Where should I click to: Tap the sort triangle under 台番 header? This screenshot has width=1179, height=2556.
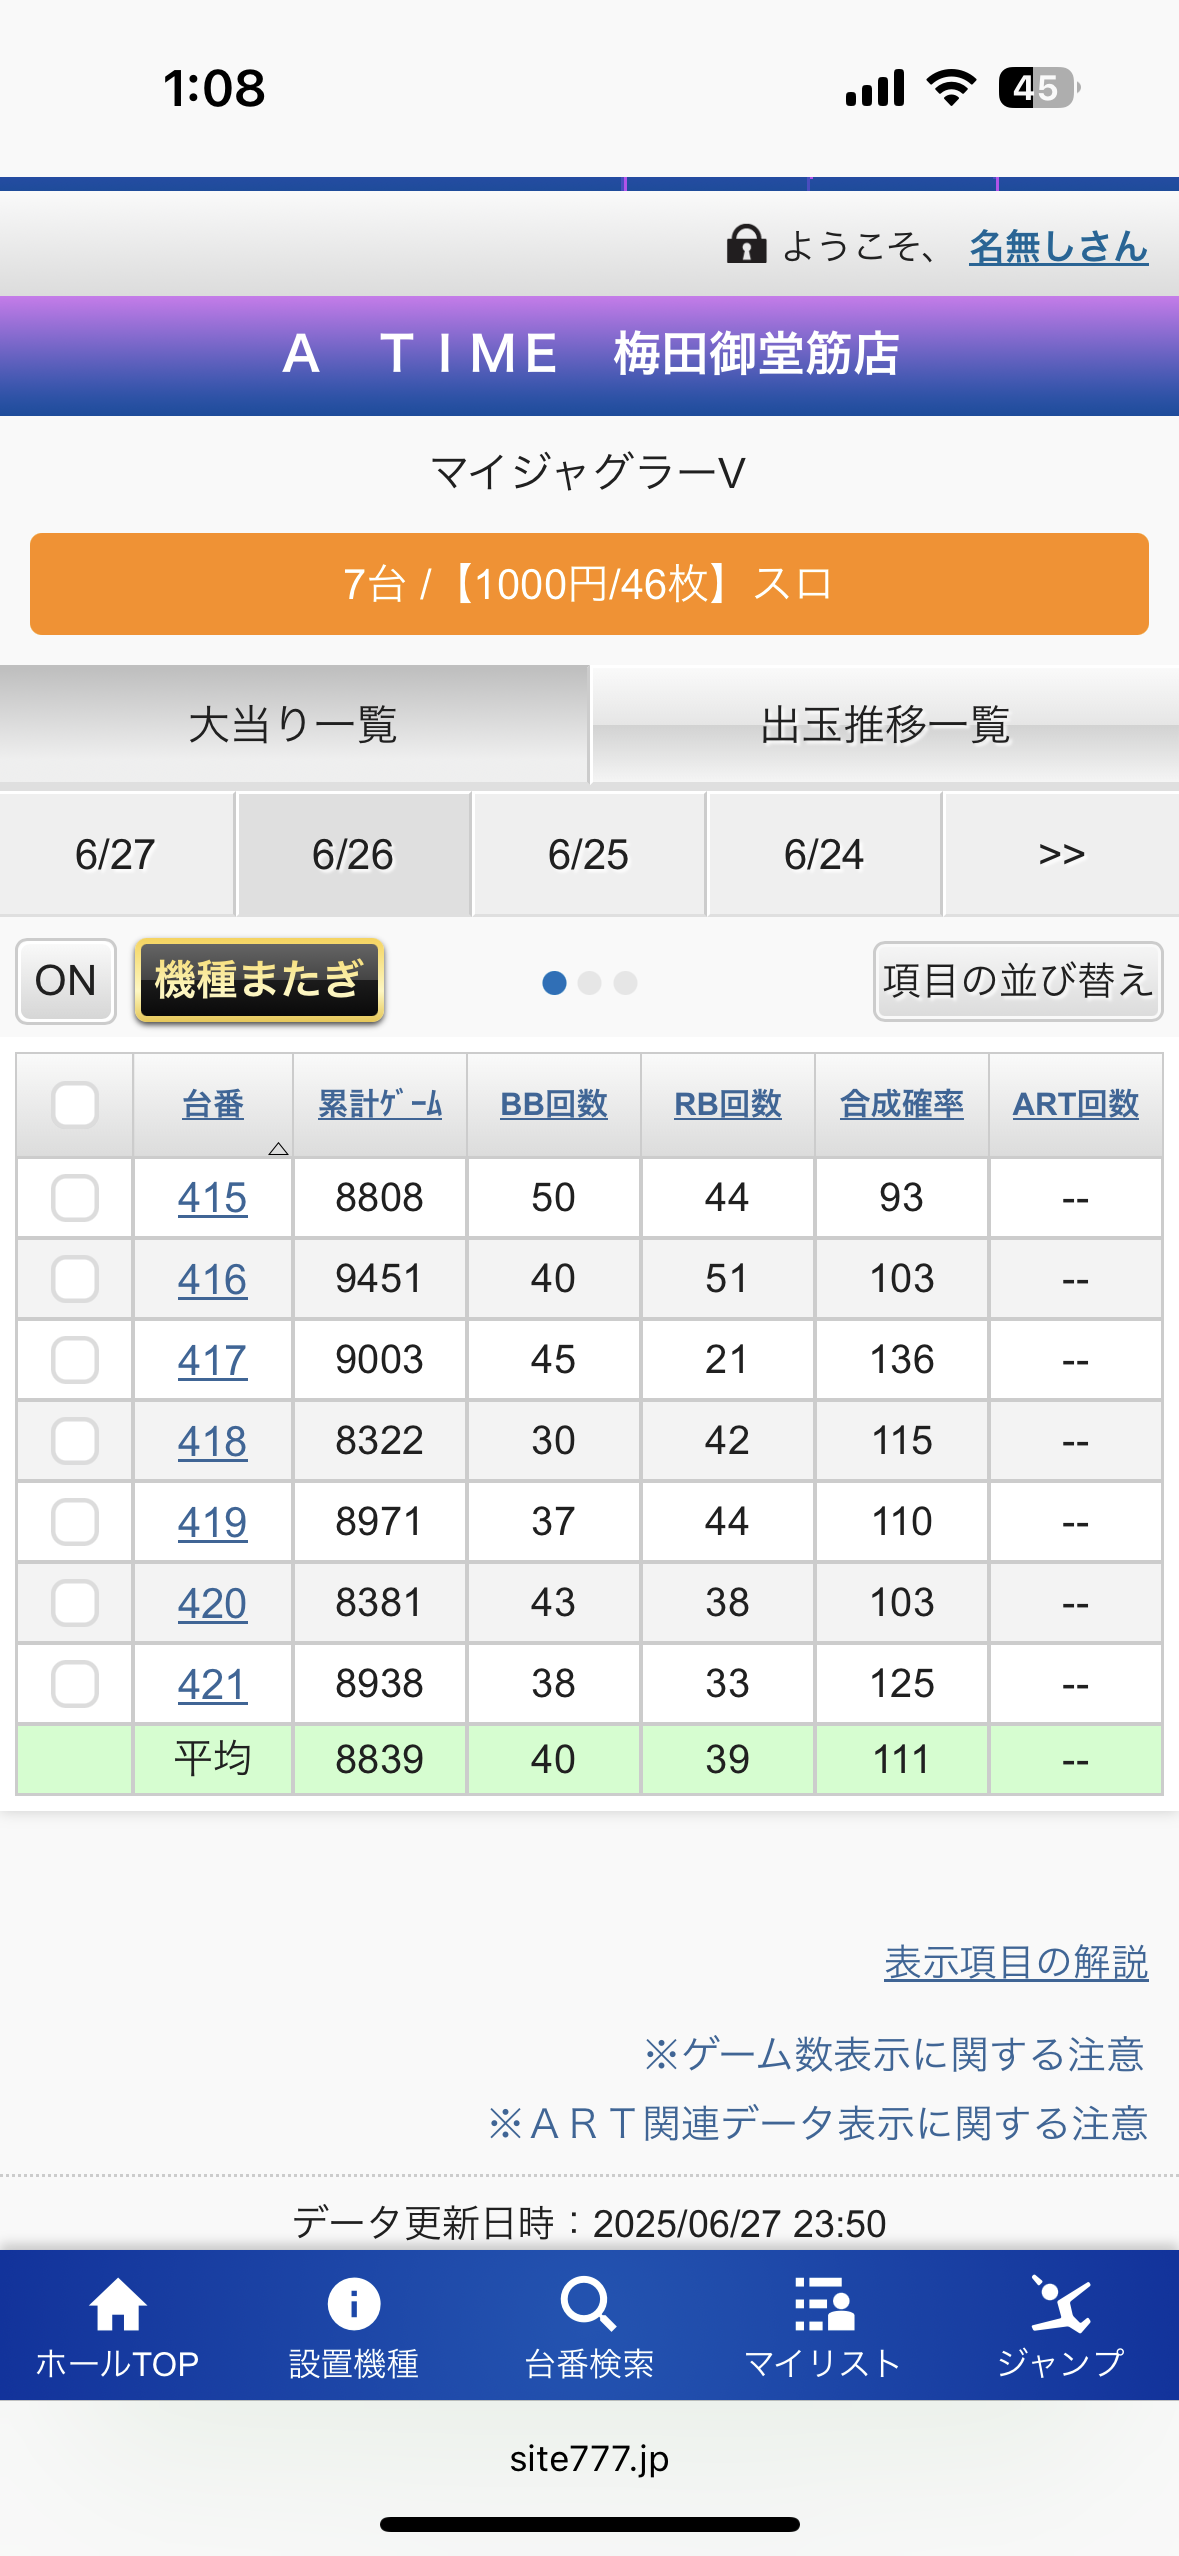pos(279,1149)
